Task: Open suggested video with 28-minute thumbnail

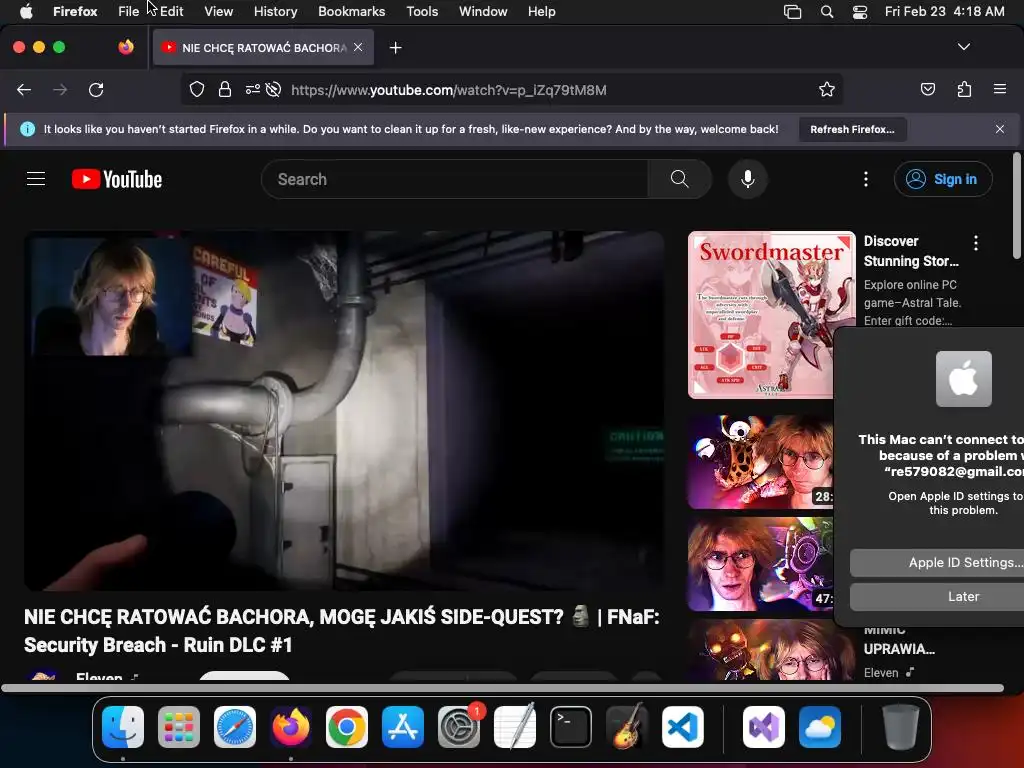Action: (x=761, y=462)
